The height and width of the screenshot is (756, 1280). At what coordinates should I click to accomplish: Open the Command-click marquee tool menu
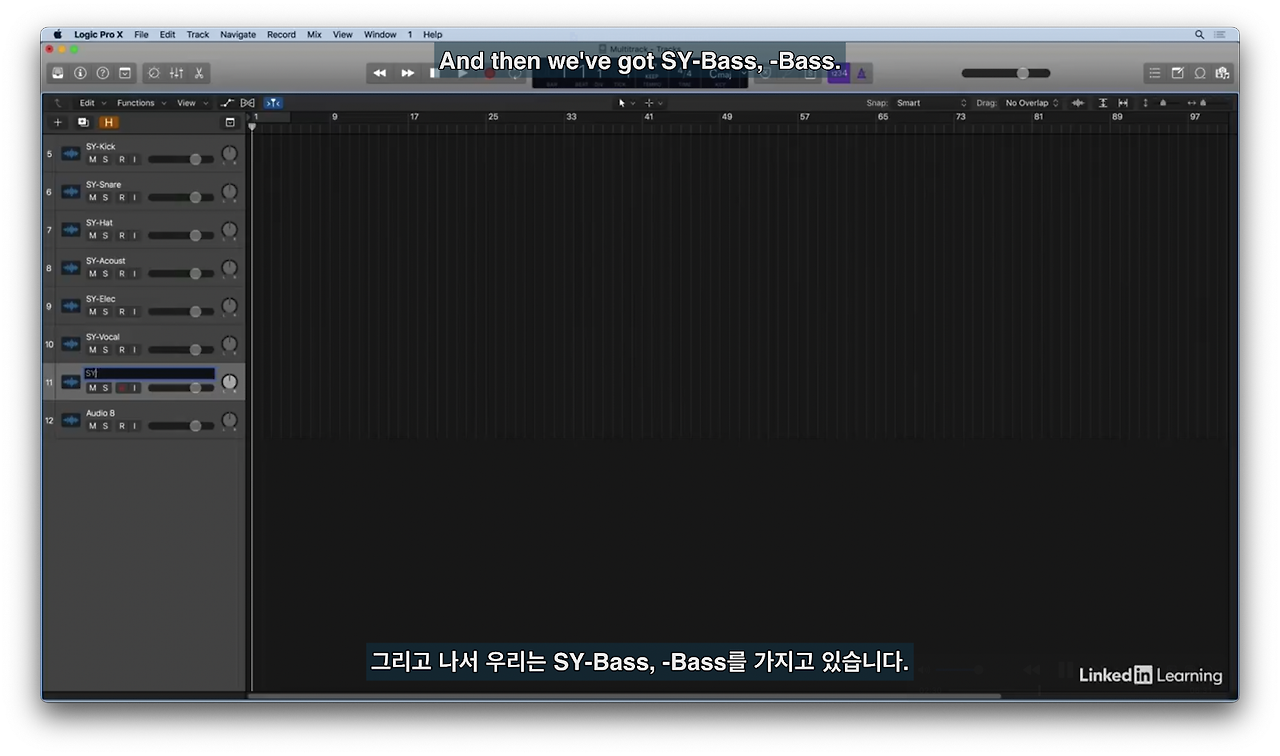tap(653, 103)
